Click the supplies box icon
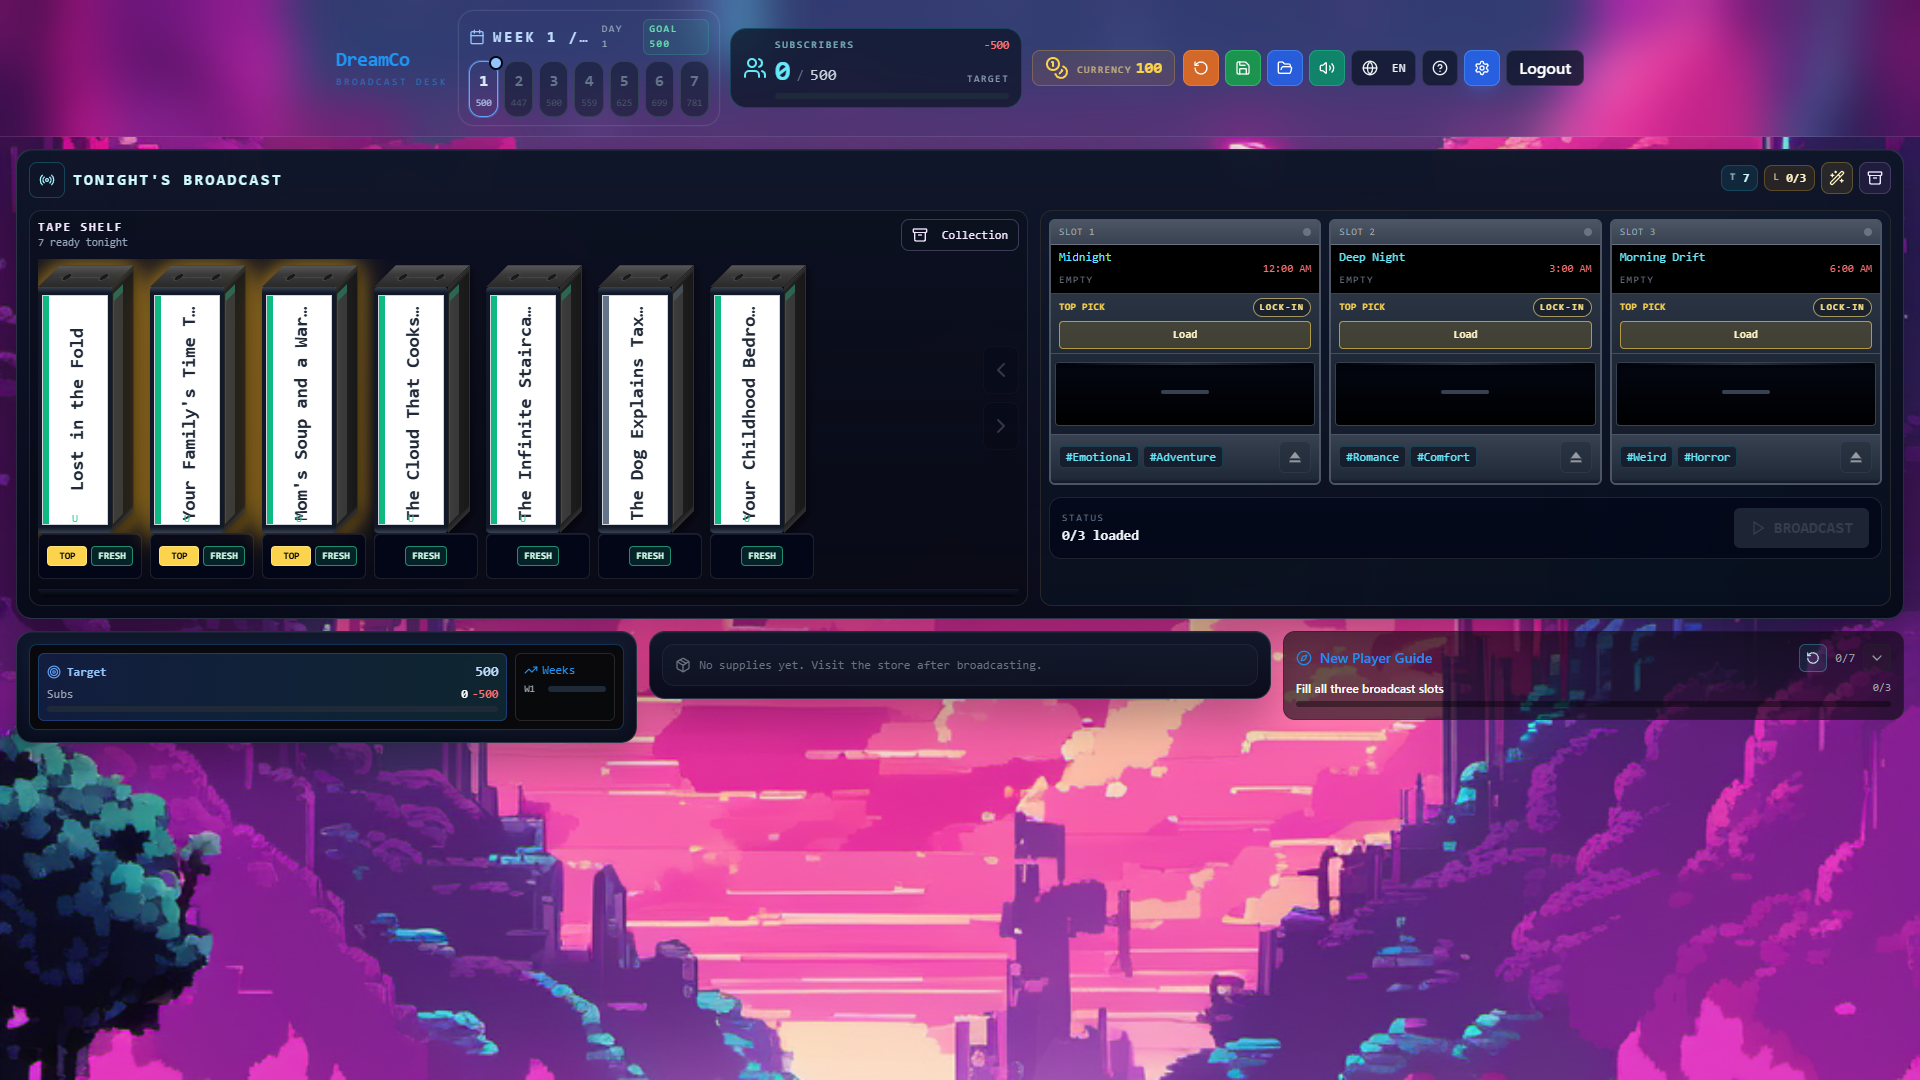Image resolution: width=1920 pixels, height=1080 pixels. point(683,665)
